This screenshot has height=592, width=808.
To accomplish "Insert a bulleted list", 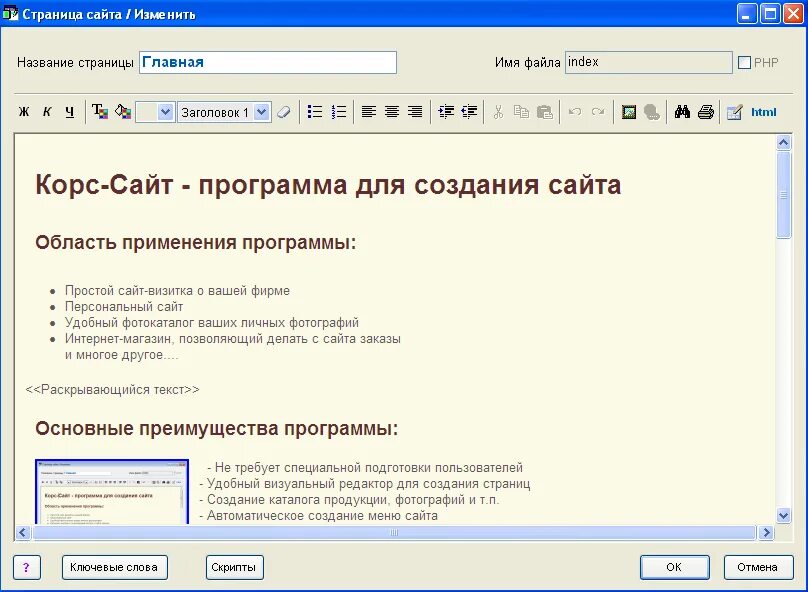I will coord(315,112).
